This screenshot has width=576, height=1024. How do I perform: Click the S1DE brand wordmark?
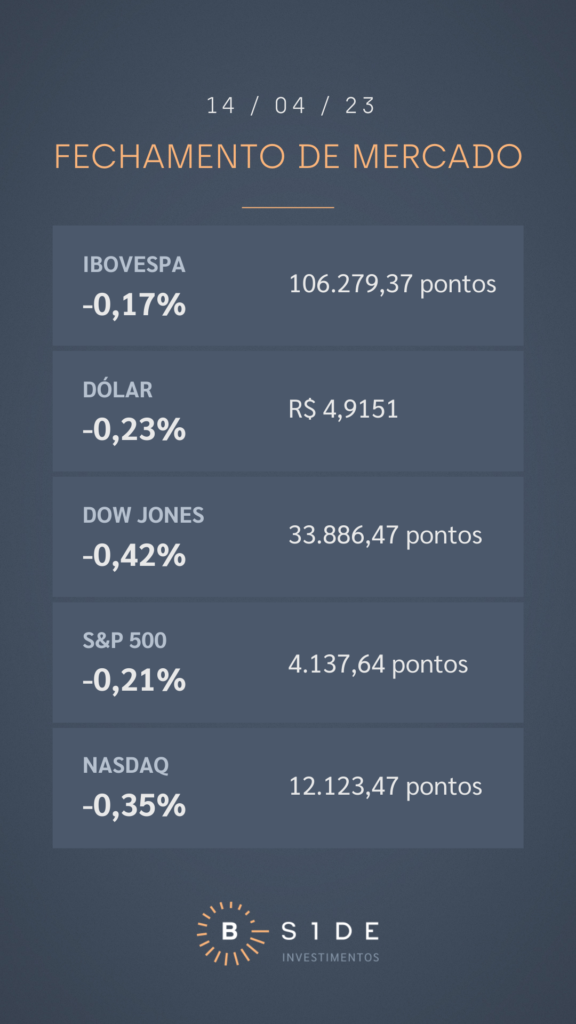coord(330,931)
